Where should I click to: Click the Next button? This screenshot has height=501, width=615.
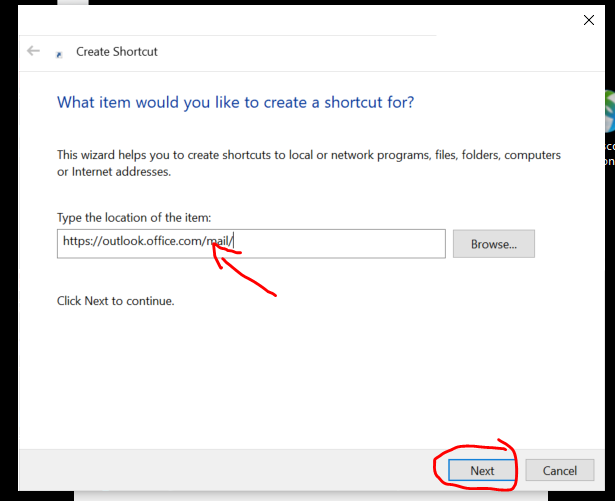(482, 470)
